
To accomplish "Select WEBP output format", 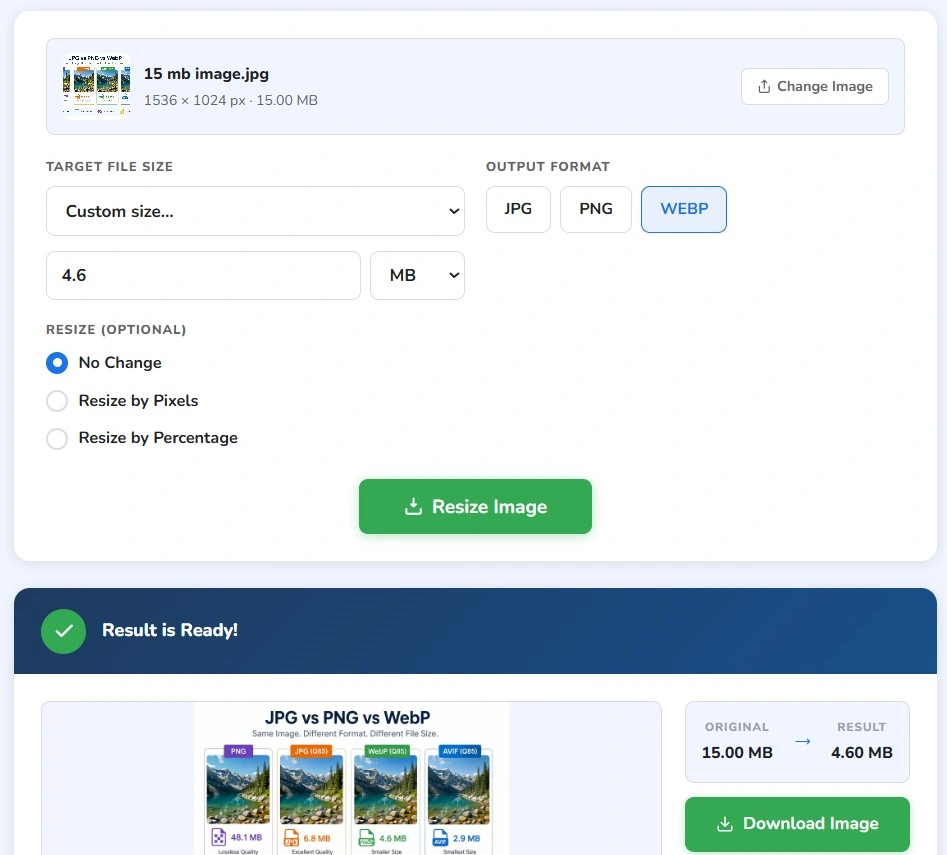I will click(684, 209).
